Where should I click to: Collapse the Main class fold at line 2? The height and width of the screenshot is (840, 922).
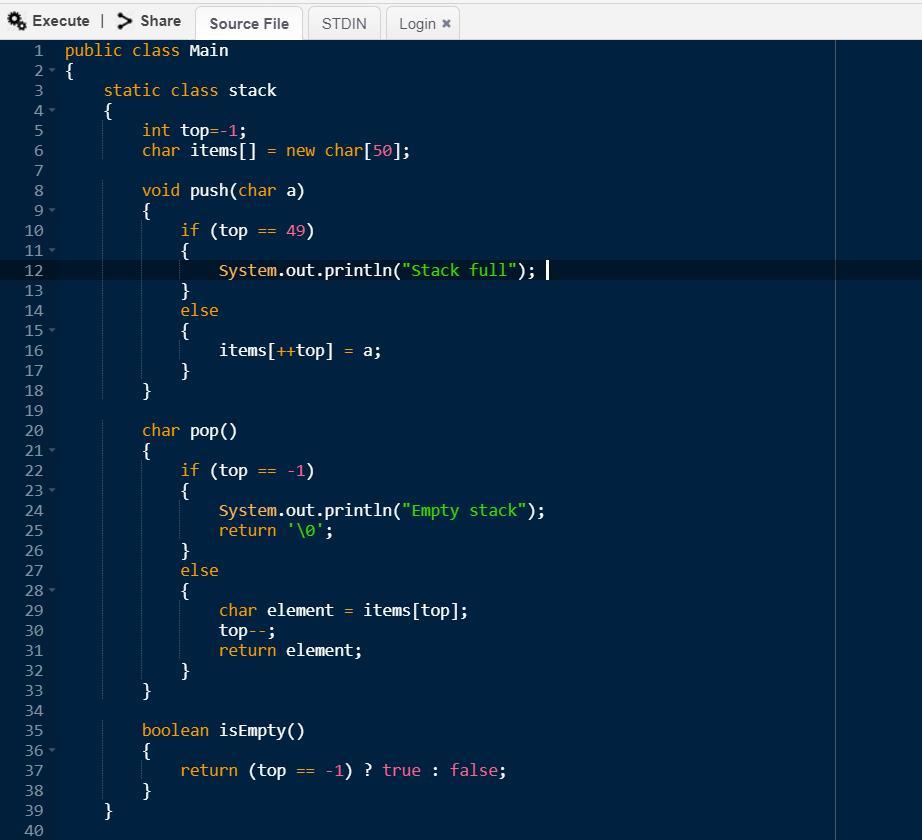52,71
